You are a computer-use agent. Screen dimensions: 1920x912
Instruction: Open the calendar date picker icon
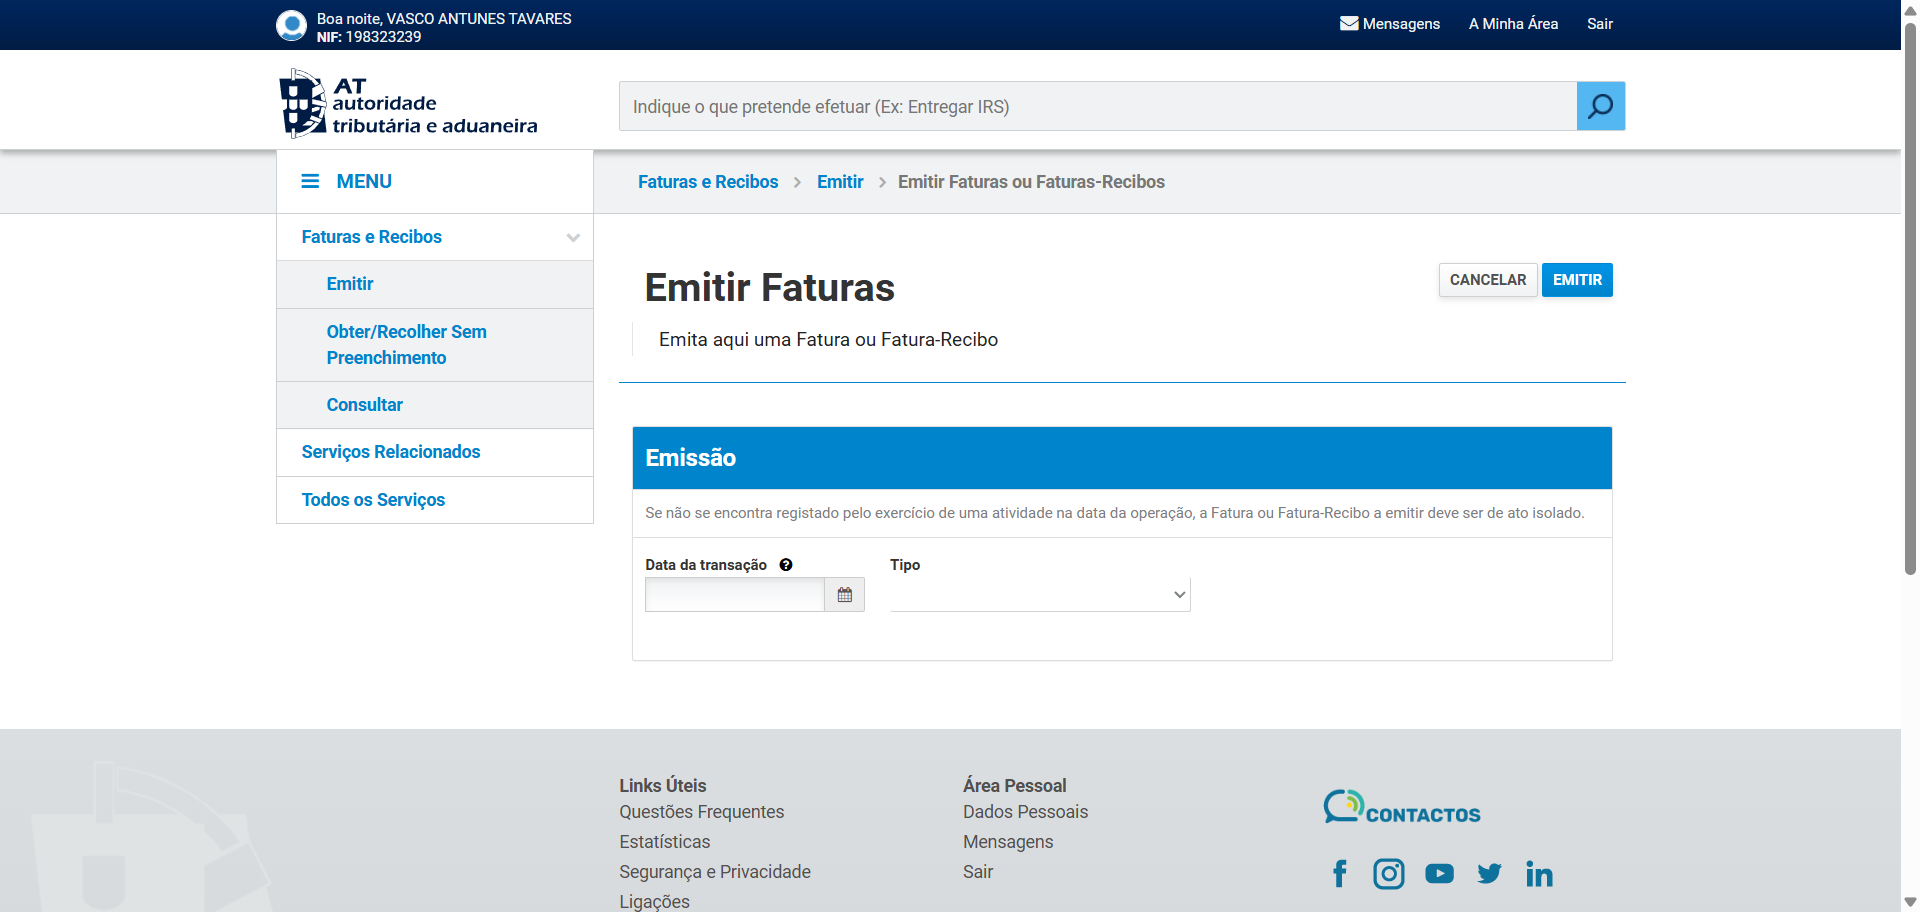click(845, 595)
